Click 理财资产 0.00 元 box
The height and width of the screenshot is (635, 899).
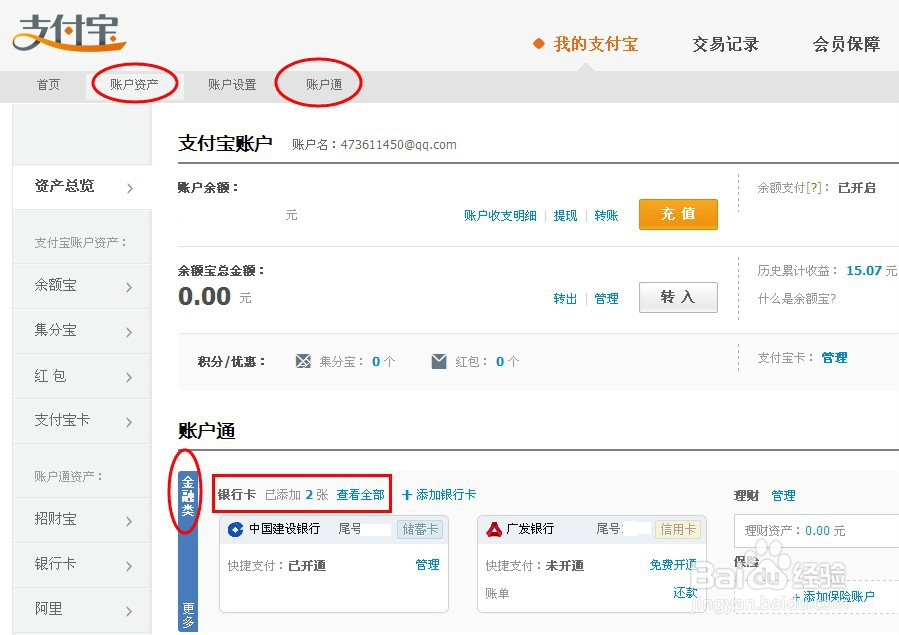(x=816, y=531)
